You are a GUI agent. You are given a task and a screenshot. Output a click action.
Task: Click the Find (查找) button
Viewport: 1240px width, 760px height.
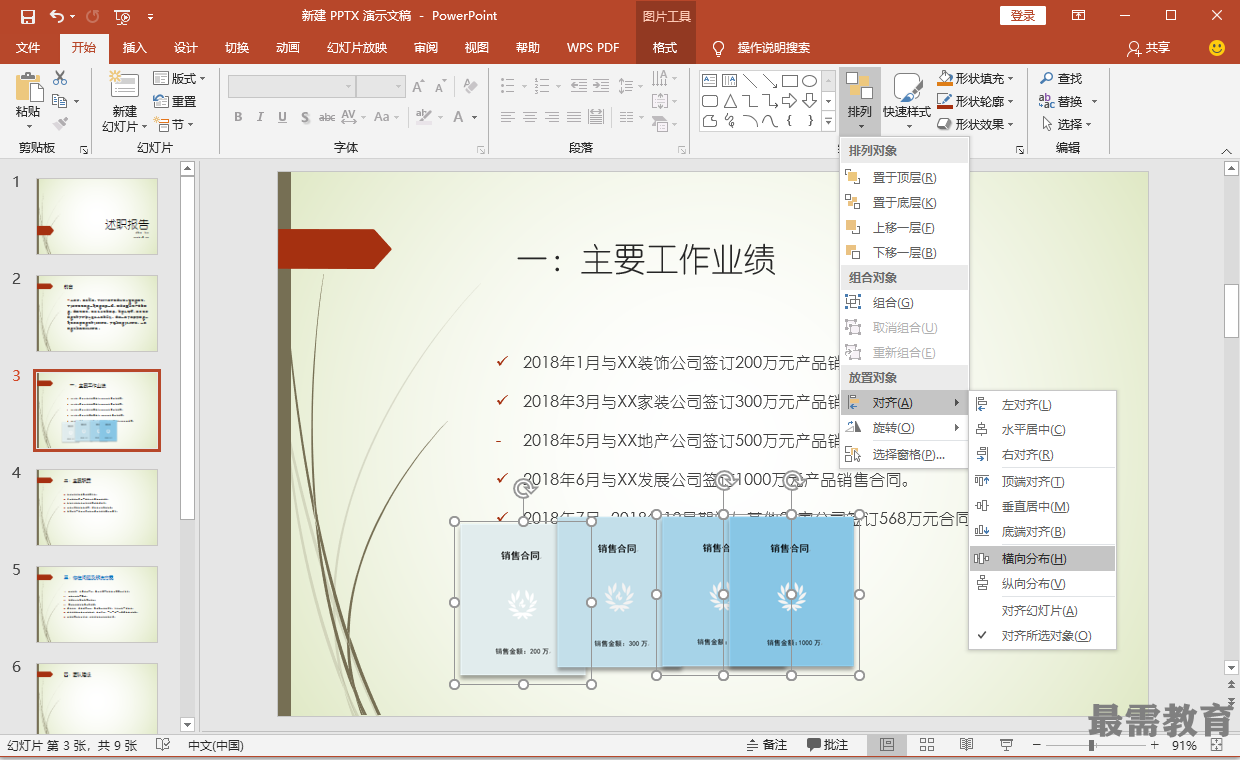tap(1061, 78)
